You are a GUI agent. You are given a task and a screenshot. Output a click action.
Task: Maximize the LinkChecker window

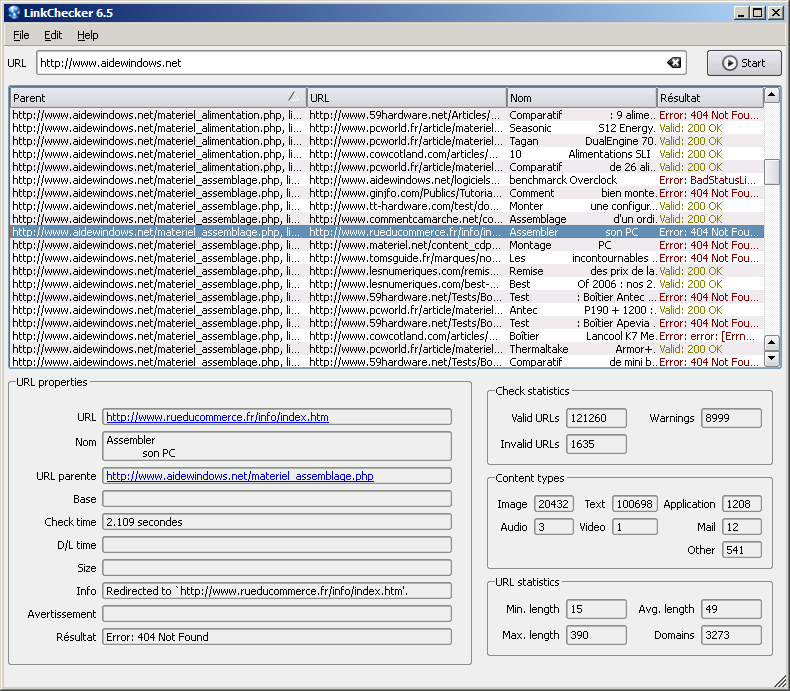pyautogui.click(x=757, y=13)
